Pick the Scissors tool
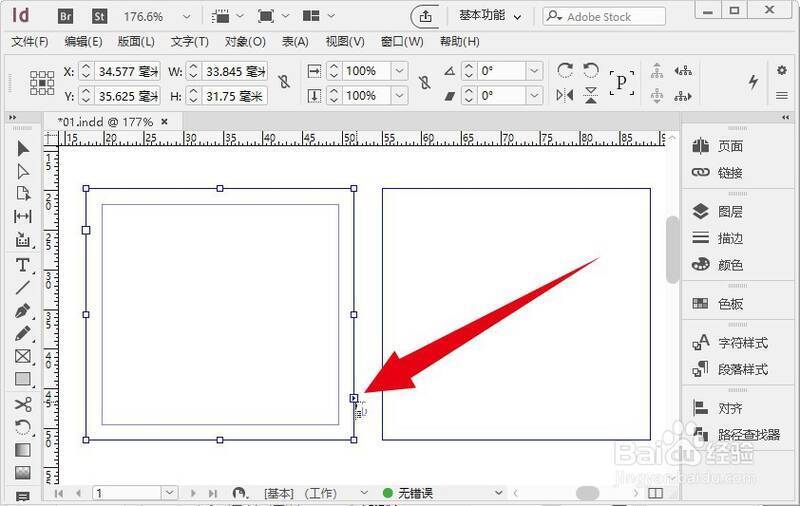800x506 pixels. pyautogui.click(x=23, y=404)
